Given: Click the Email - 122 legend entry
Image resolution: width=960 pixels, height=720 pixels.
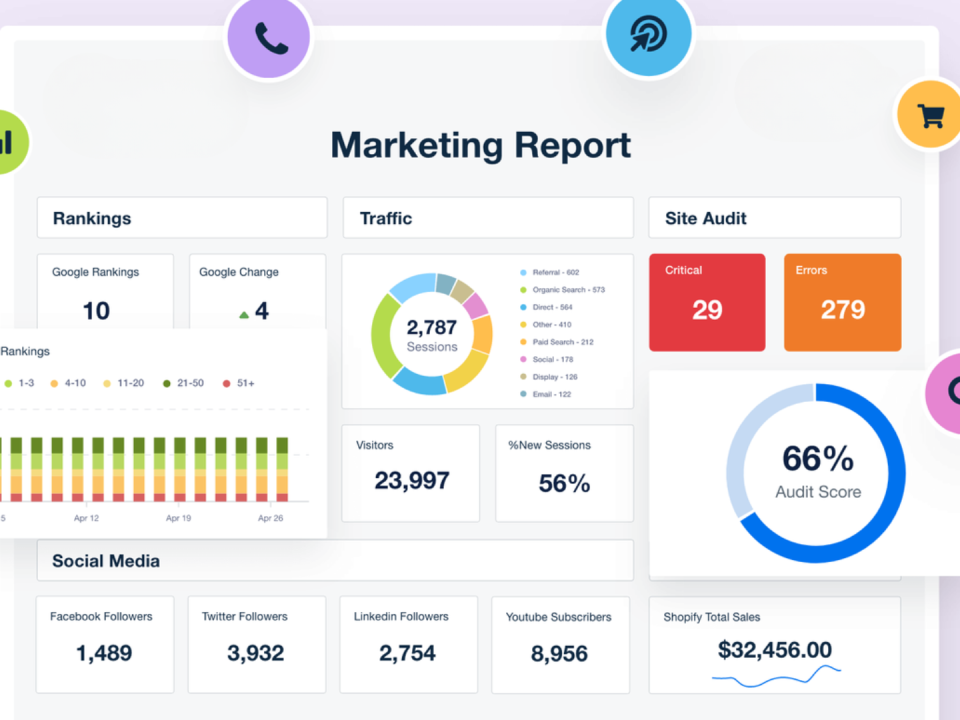Looking at the screenshot, I should click(545, 394).
